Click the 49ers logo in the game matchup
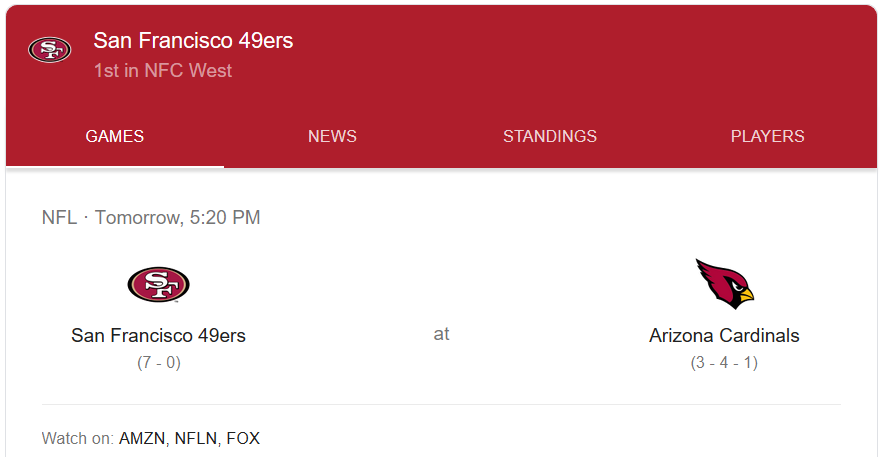883x457 pixels. tap(158, 285)
